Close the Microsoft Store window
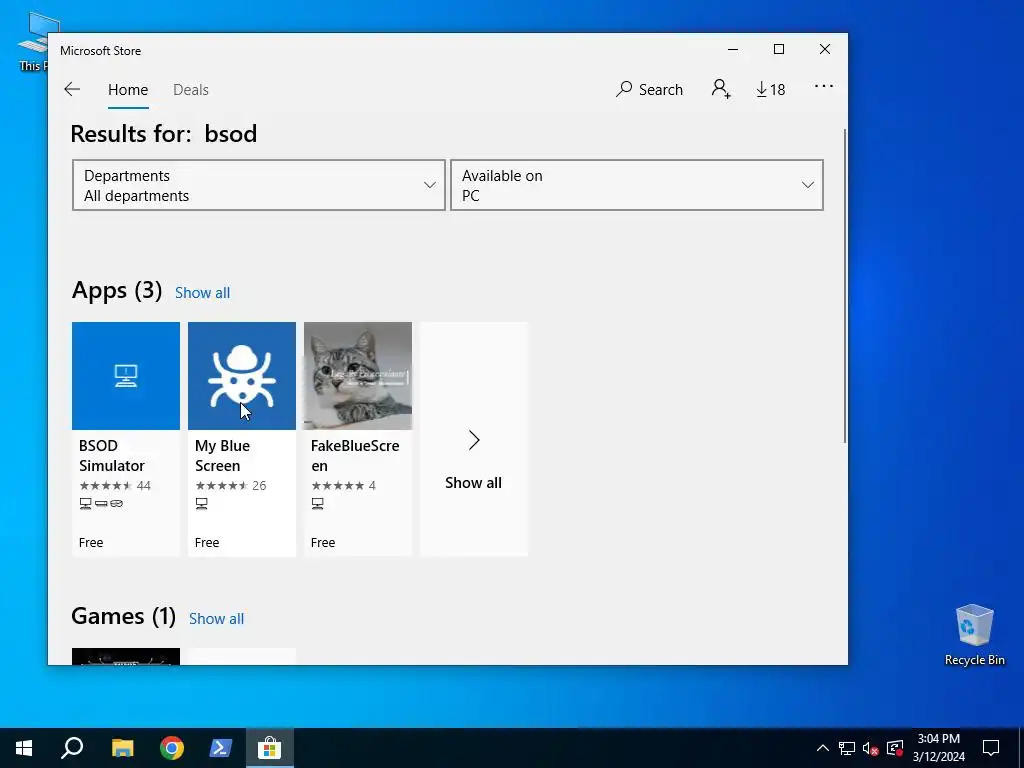This screenshot has width=1024, height=768. click(825, 50)
